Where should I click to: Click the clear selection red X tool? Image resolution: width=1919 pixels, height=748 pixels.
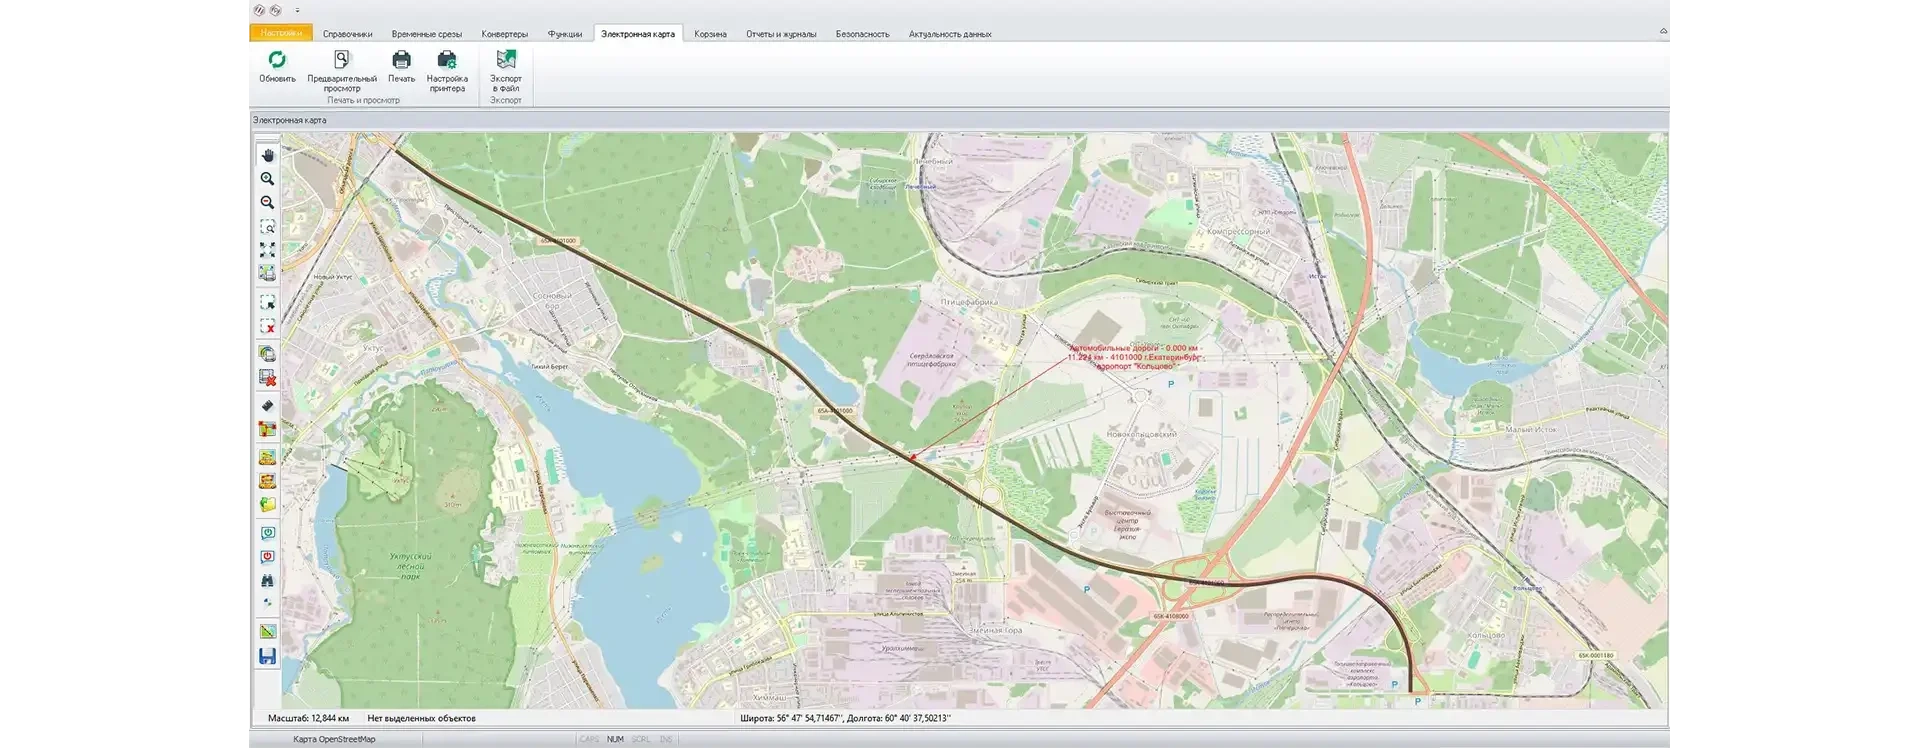tap(267, 327)
